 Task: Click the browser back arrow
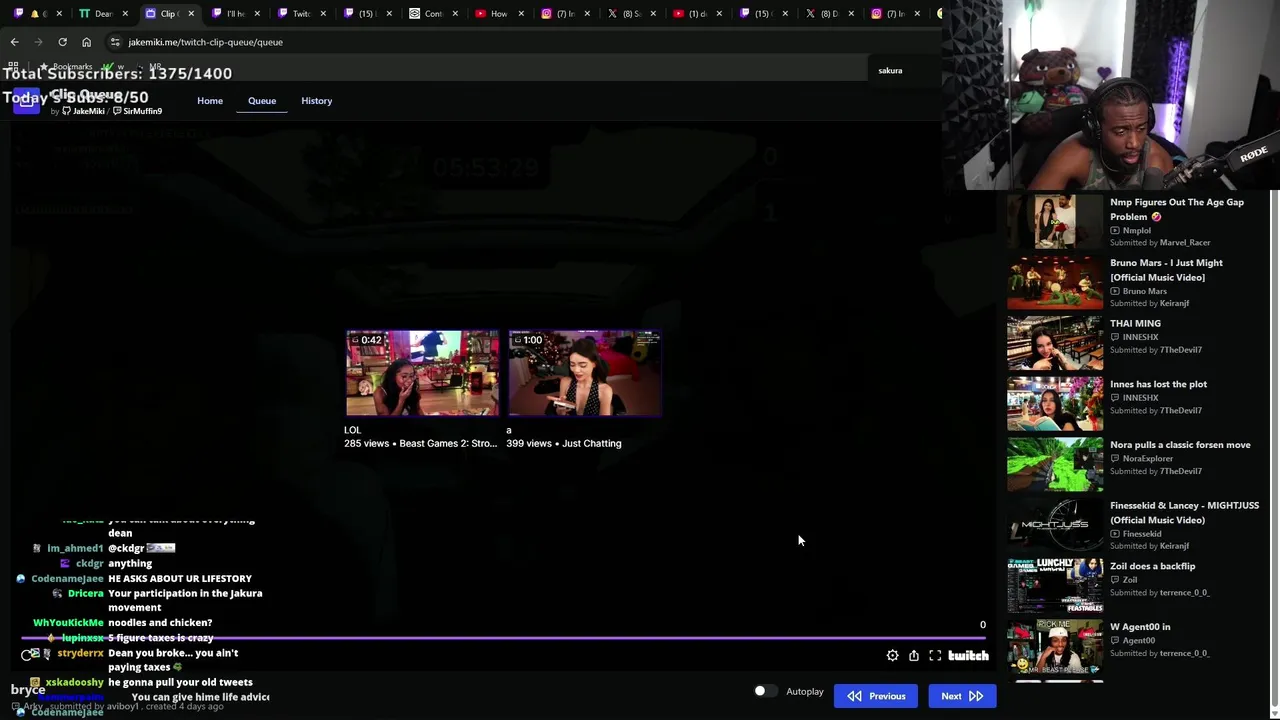click(x=14, y=42)
